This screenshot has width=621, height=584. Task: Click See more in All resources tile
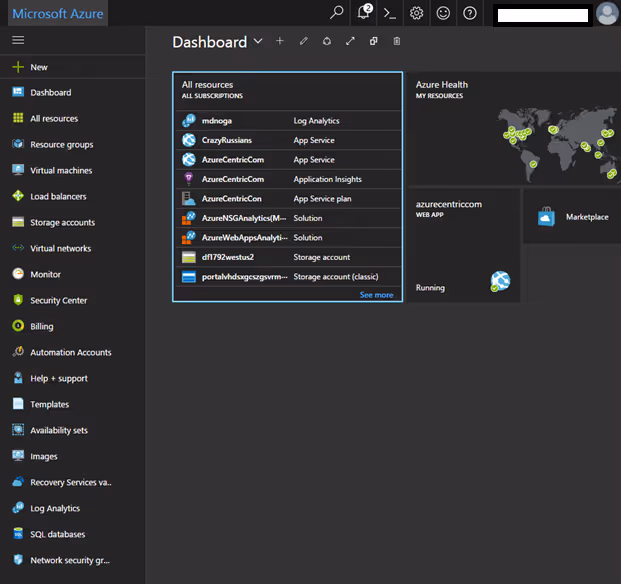pyautogui.click(x=376, y=295)
